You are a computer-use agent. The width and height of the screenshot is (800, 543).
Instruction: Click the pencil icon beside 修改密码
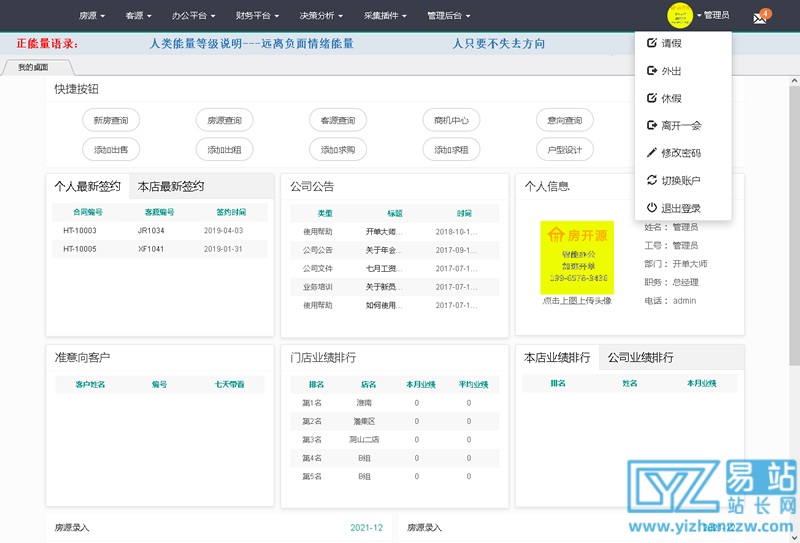[652, 153]
